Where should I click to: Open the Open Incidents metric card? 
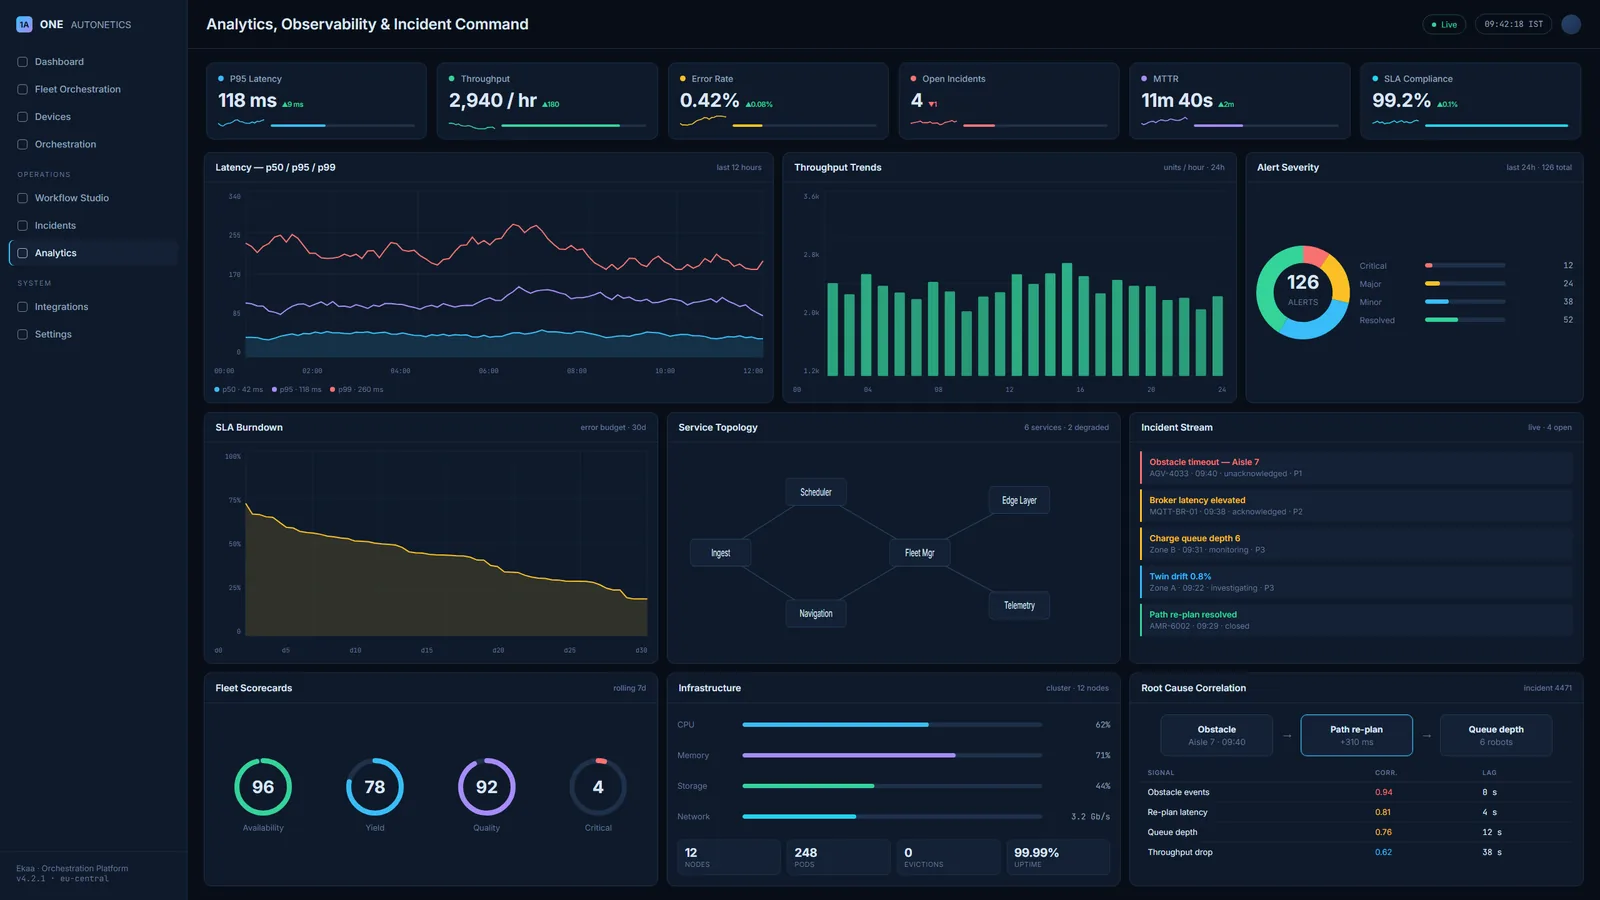point(1009,101)
